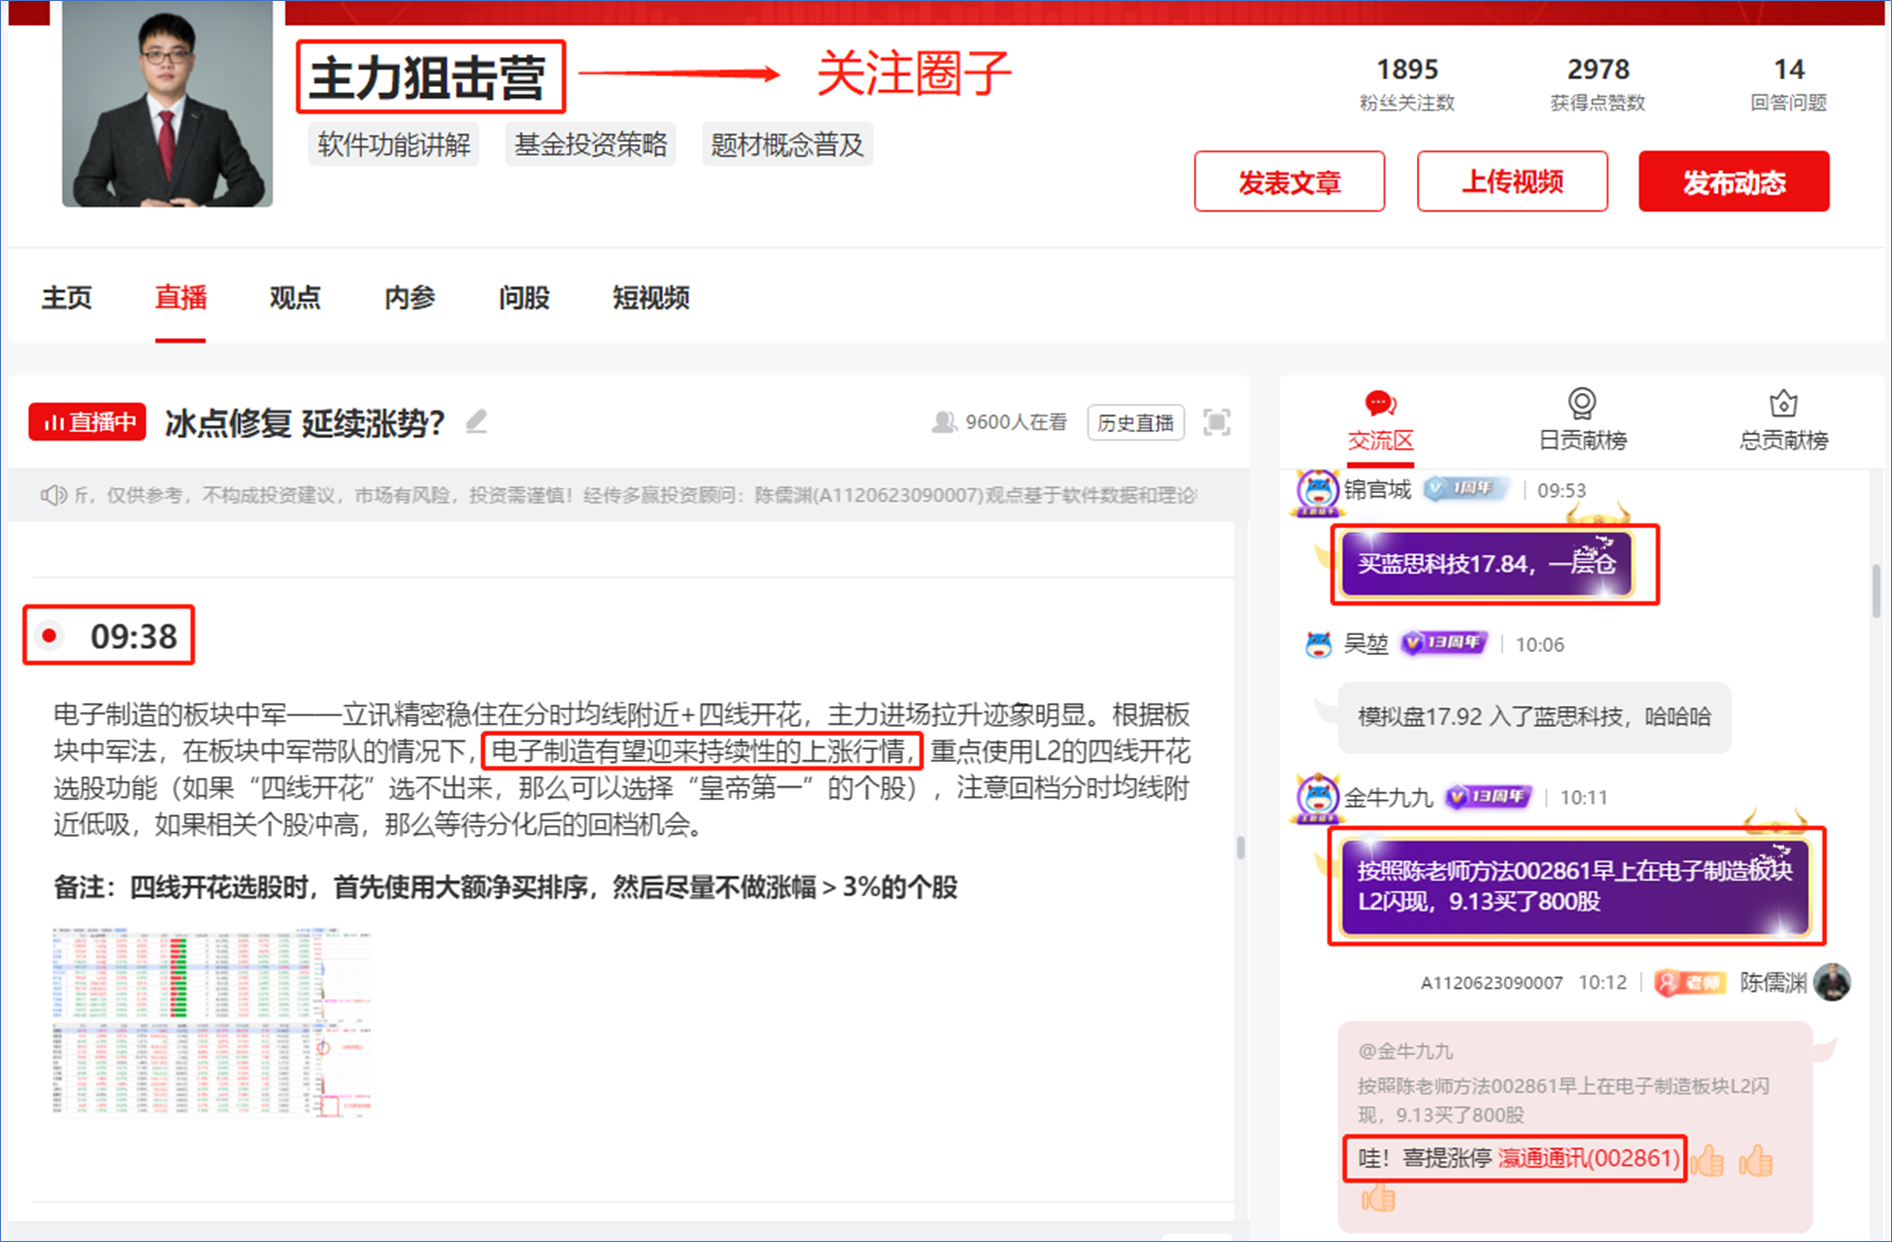Viewport: 1892px width, 1242px height.
Task: Click the speaker announcement icon
Action: (x=53, y=495)
